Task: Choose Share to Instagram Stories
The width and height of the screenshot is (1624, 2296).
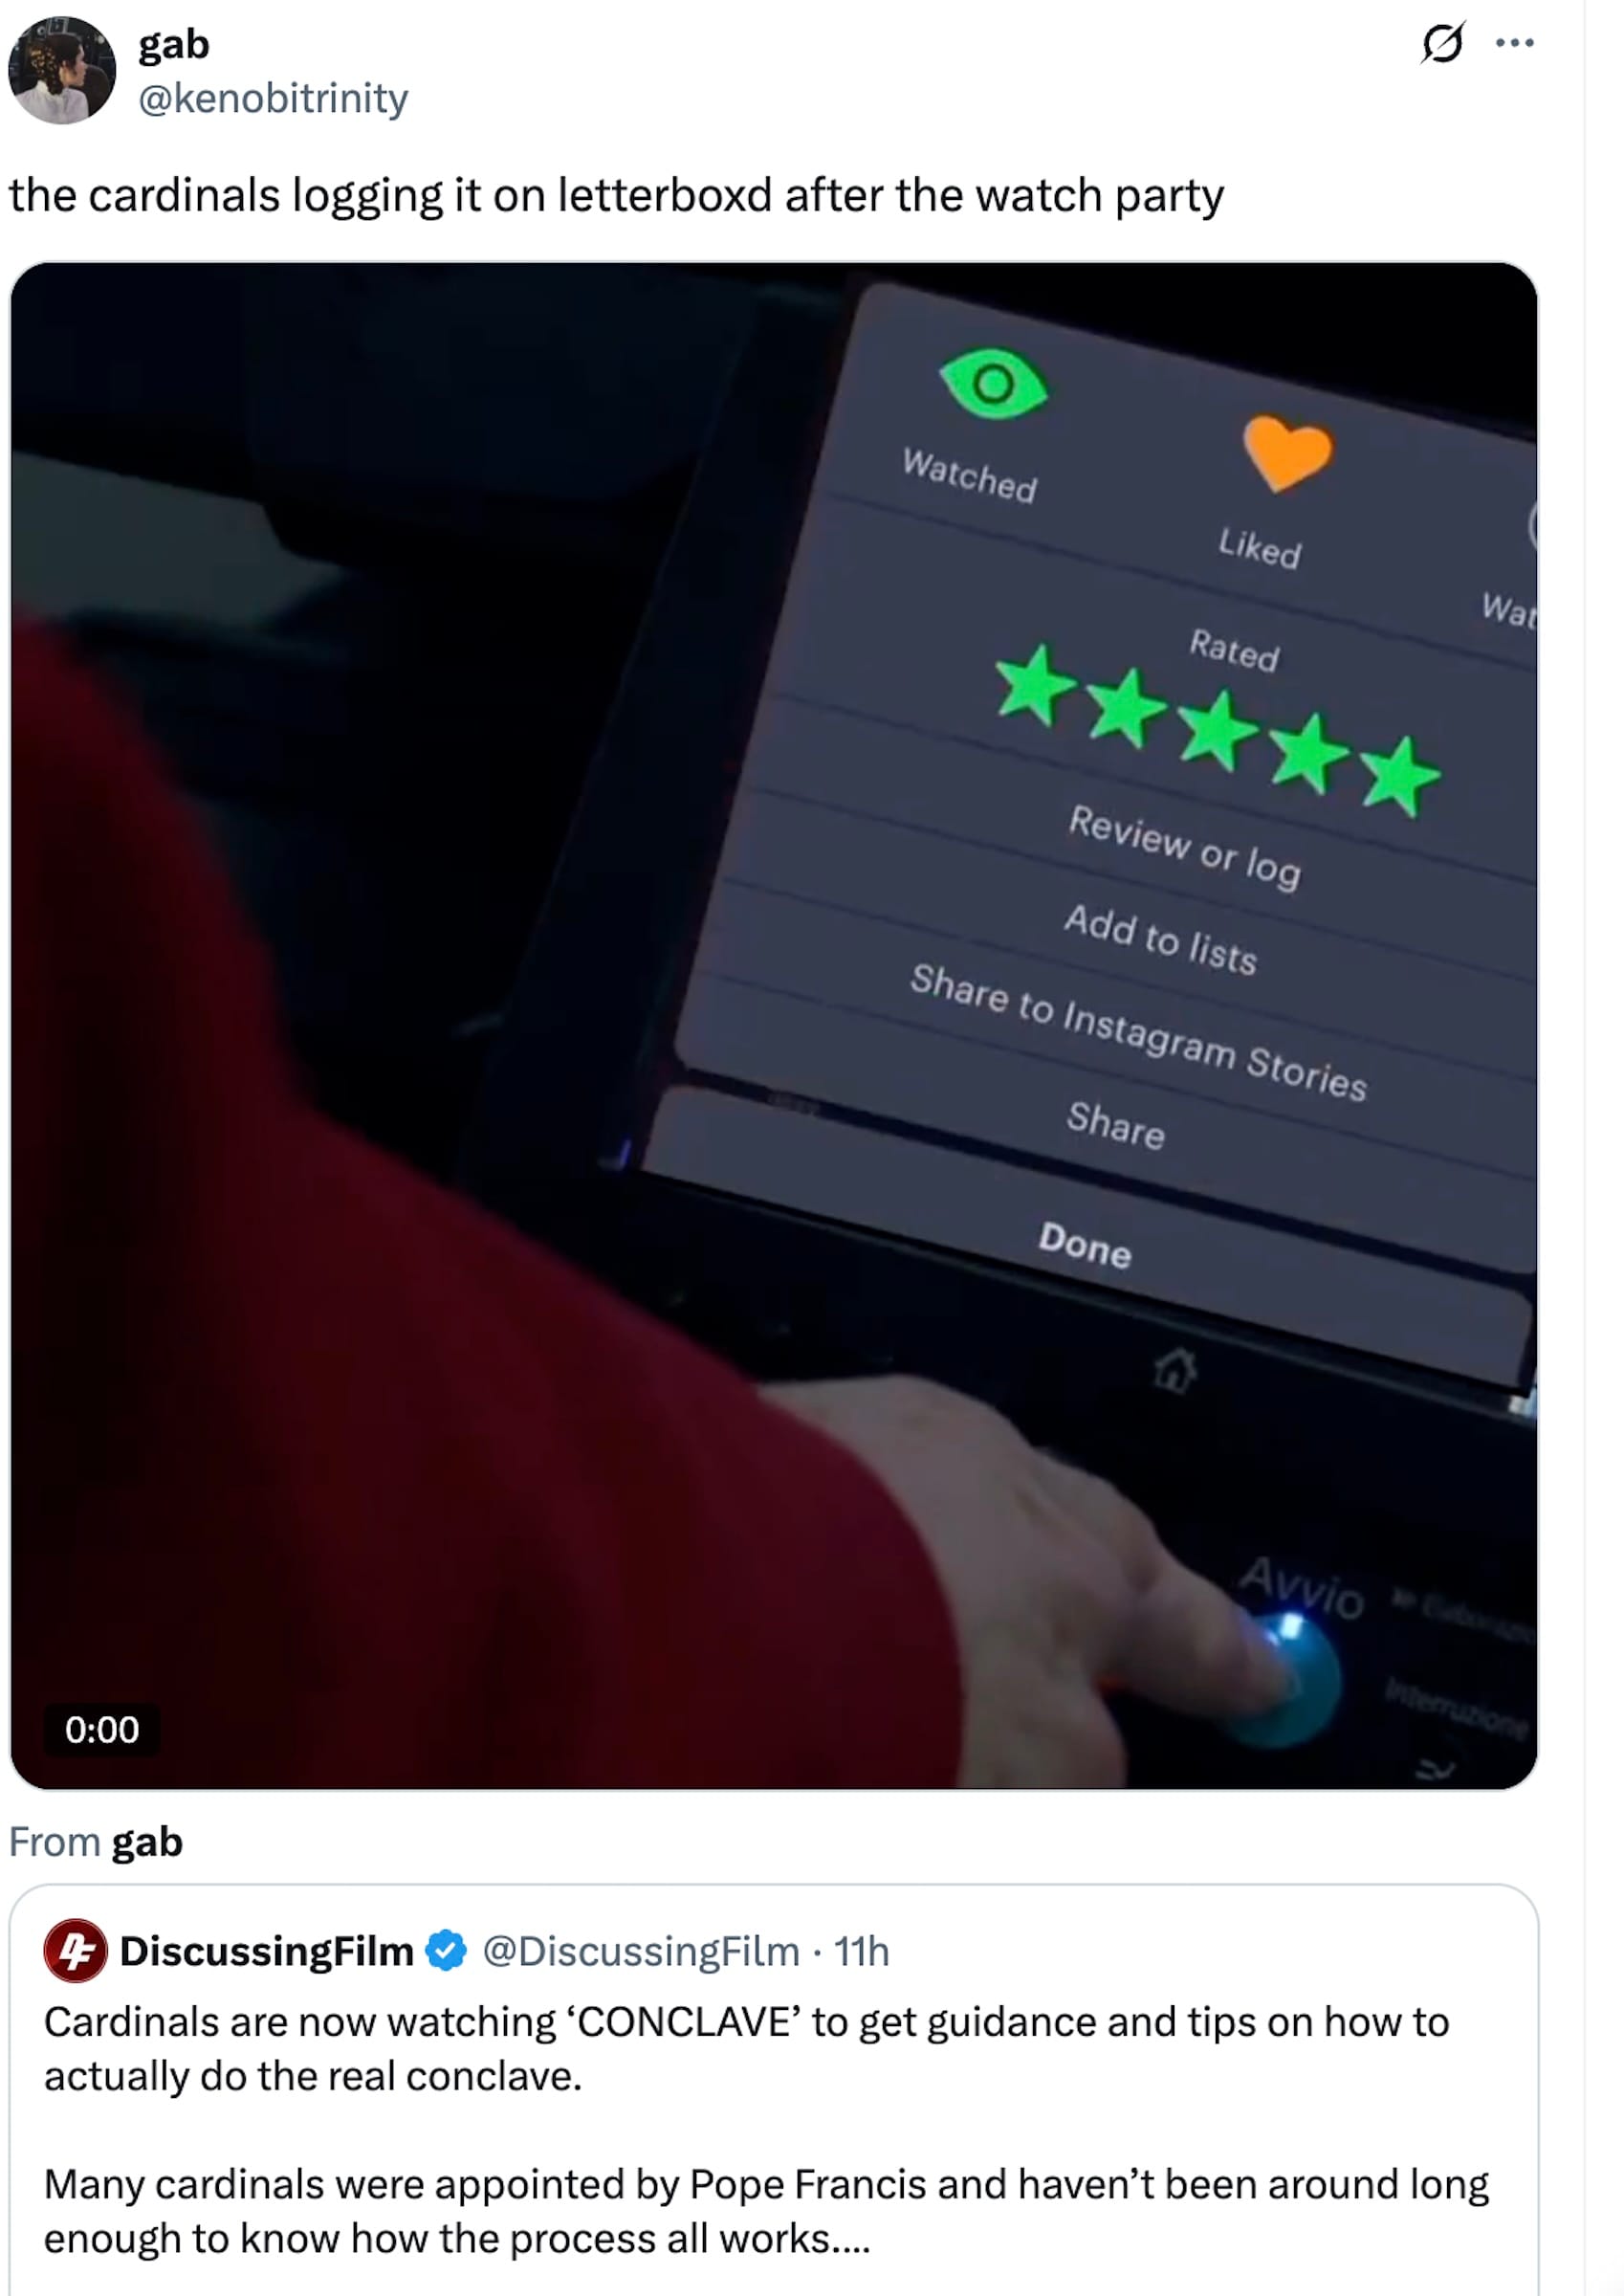Action: [x=1138, y=1032]
